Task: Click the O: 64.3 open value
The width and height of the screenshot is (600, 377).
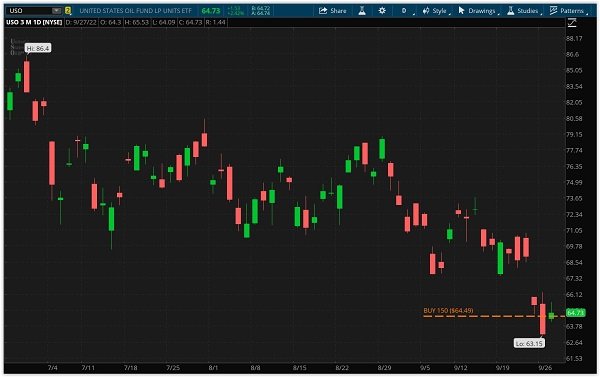Action: click(111, 22)
